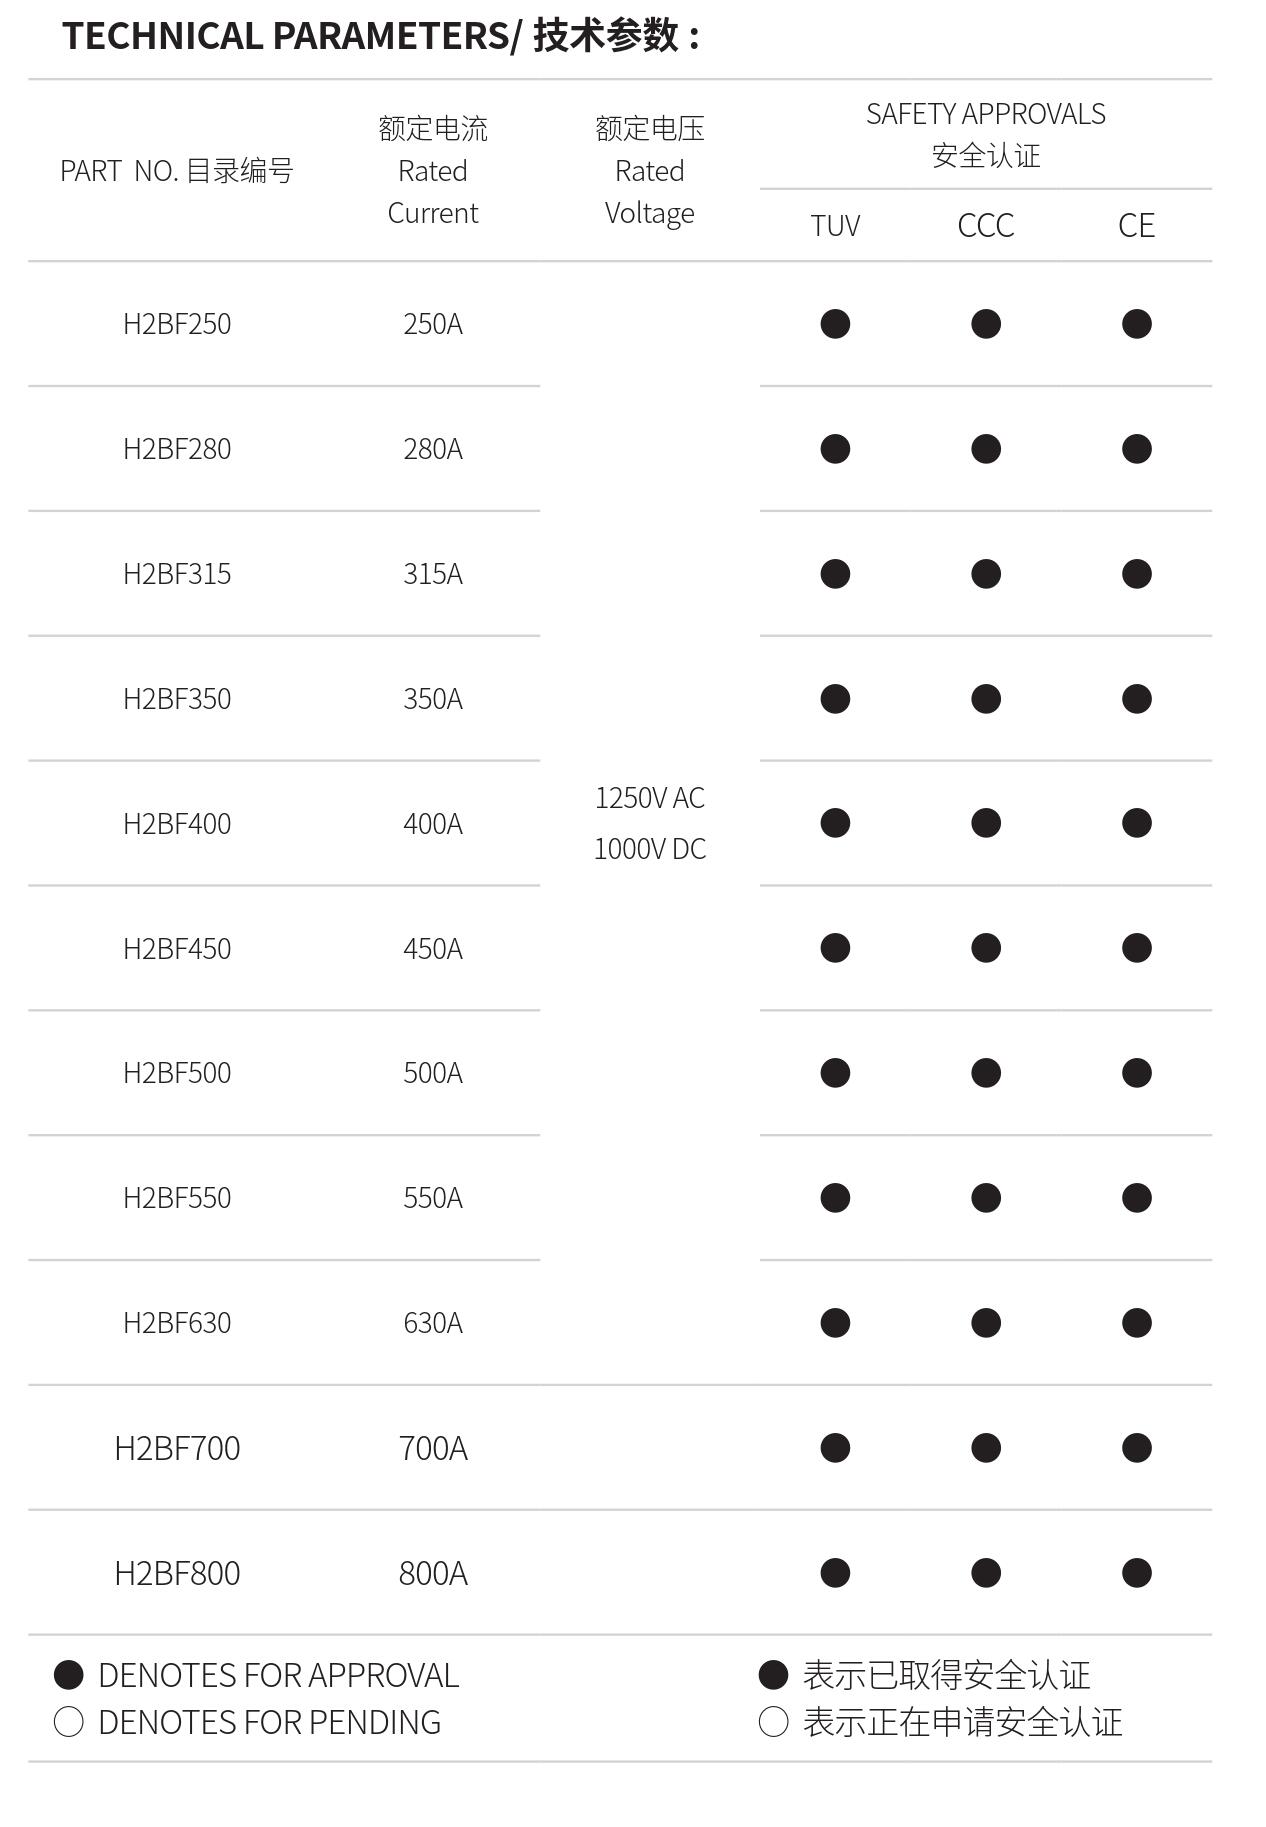Select the CCC column header

click(x=986, y=226)
